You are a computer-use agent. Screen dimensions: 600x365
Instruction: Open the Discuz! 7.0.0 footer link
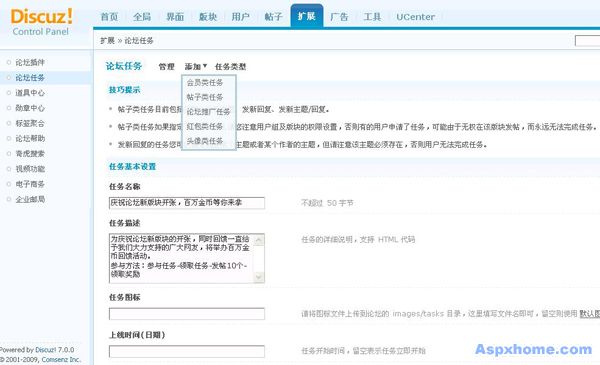pyautogui.click(x=55, y=350)
